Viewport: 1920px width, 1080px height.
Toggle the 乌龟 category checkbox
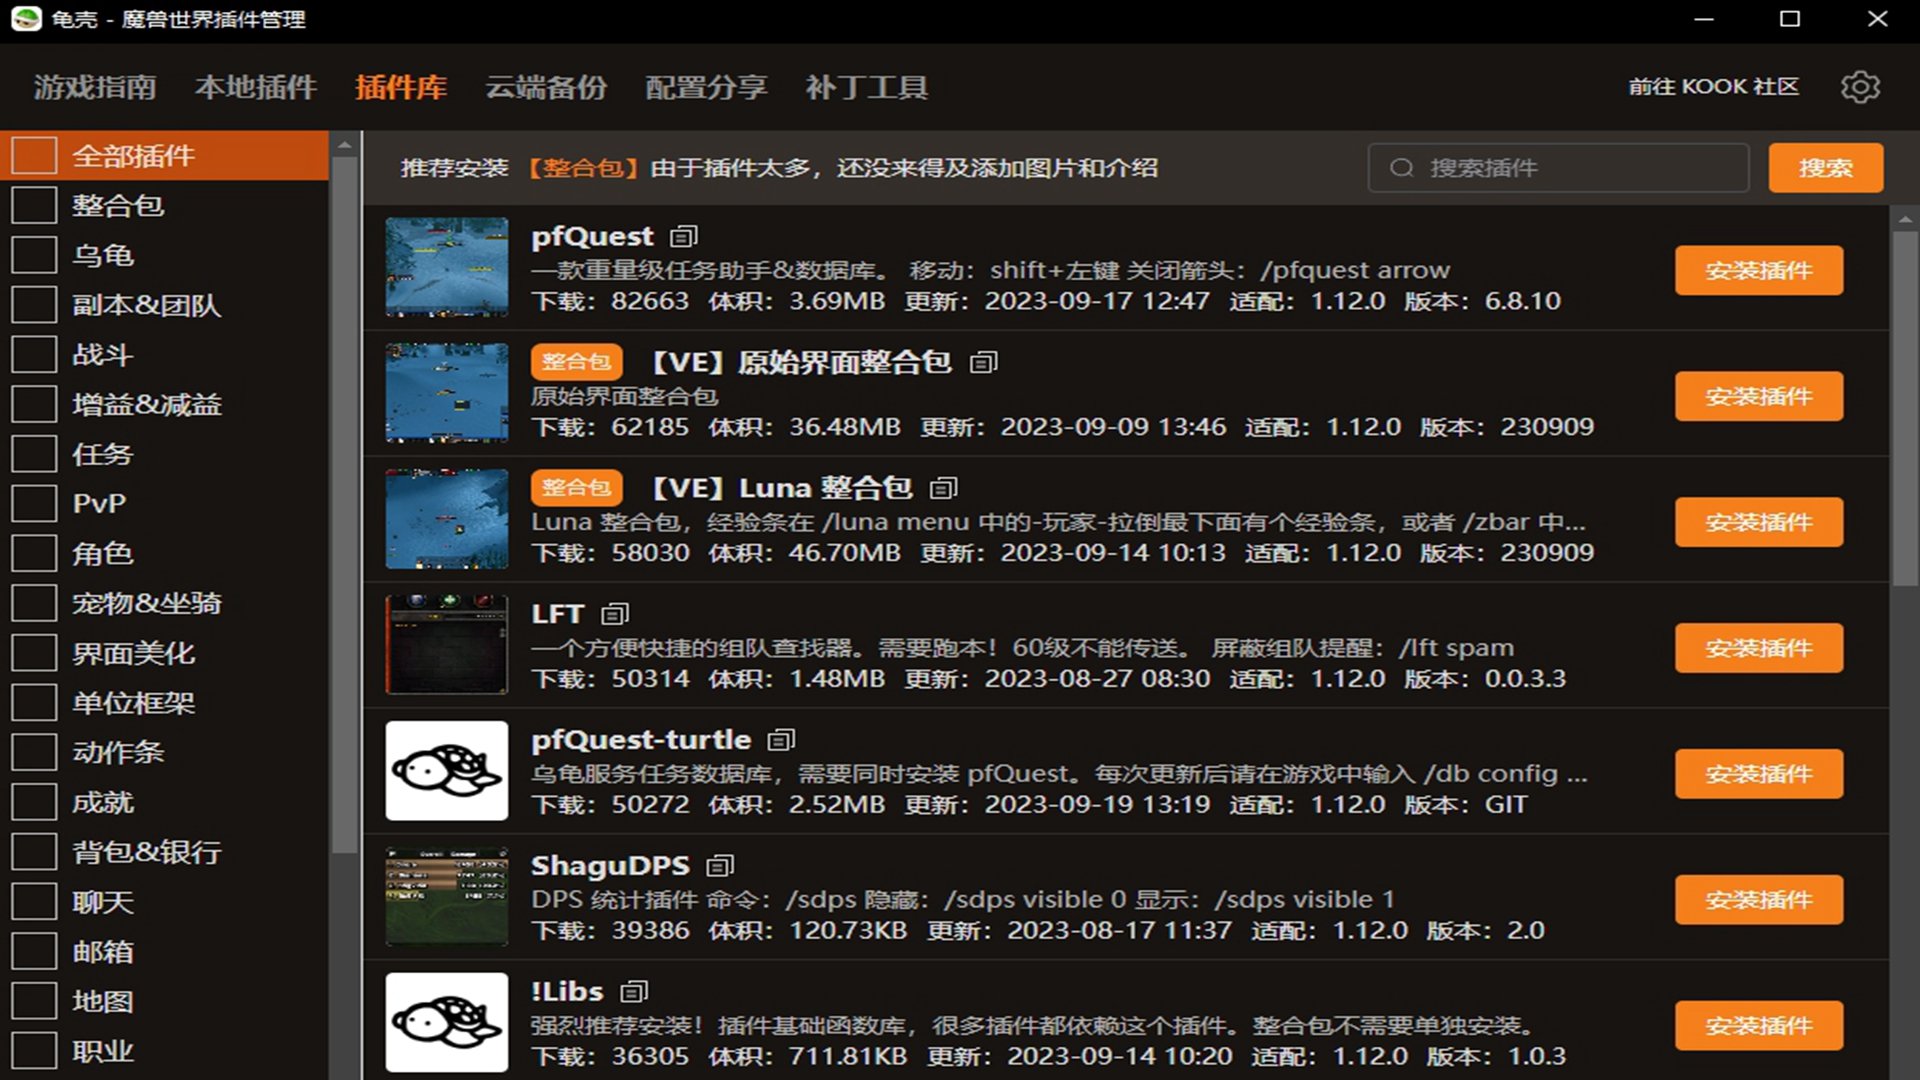pyautogui.click(x=34, y=256)
